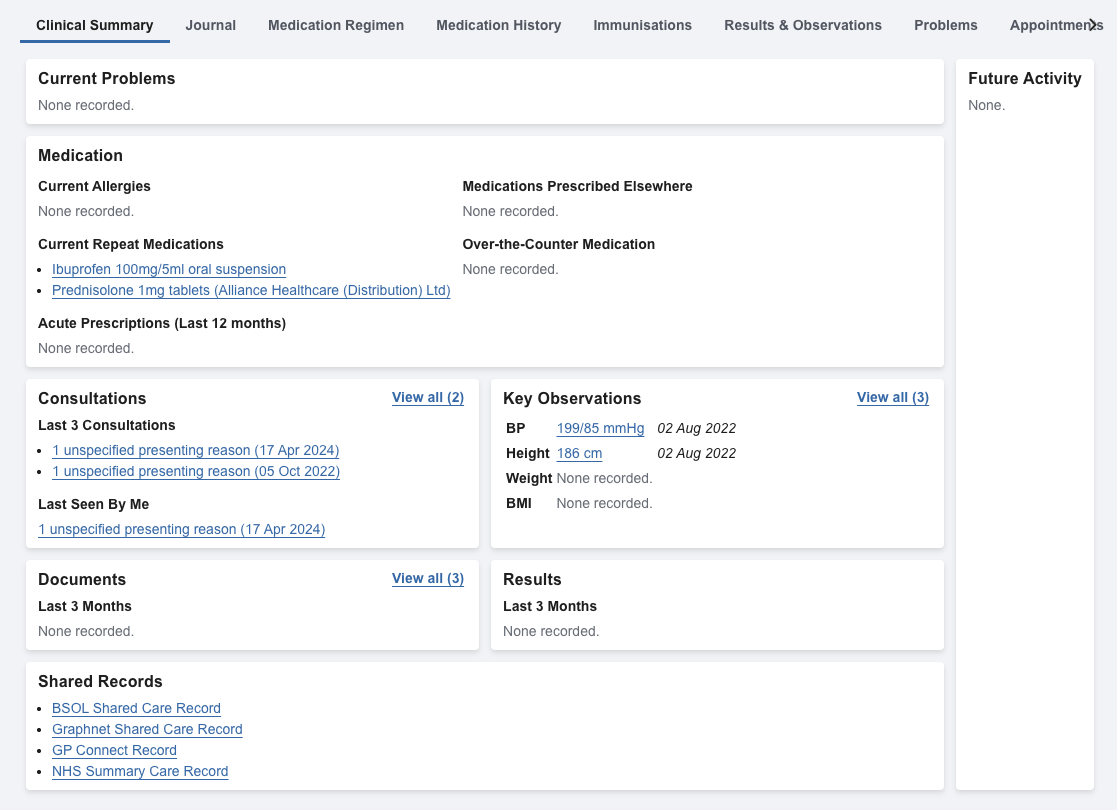View the BP reading 199/85 mmHg

[x=600, y=428]
